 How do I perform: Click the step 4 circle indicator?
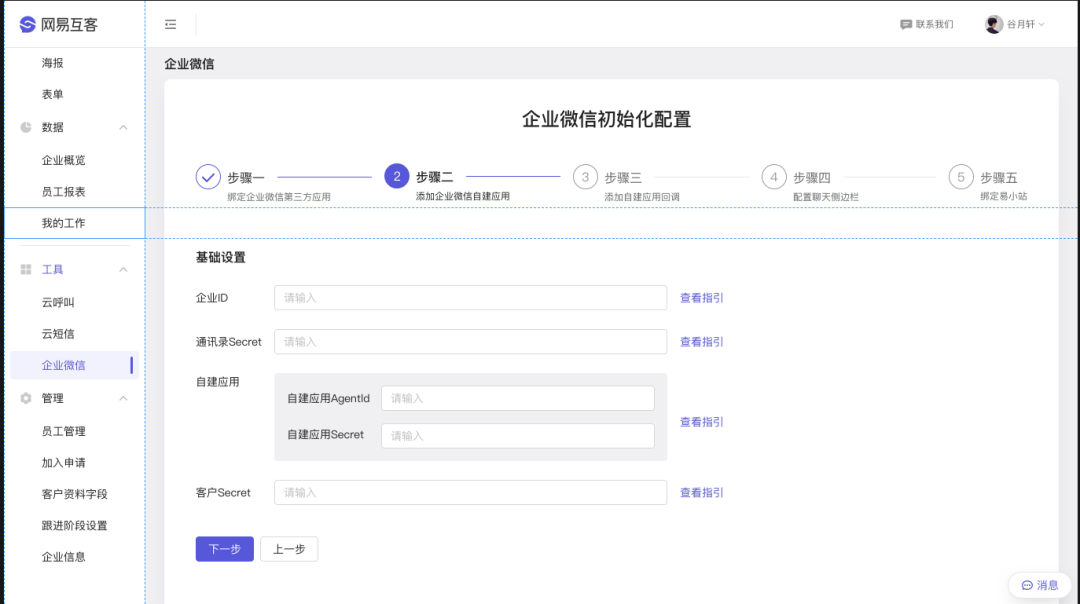[774, 177]
